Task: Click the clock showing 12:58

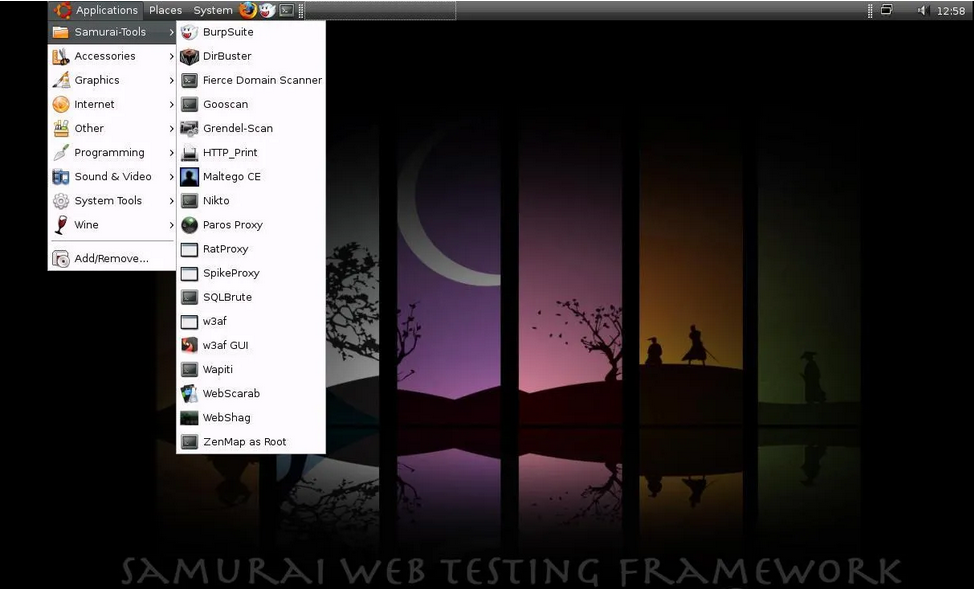Action: point(950,10)
